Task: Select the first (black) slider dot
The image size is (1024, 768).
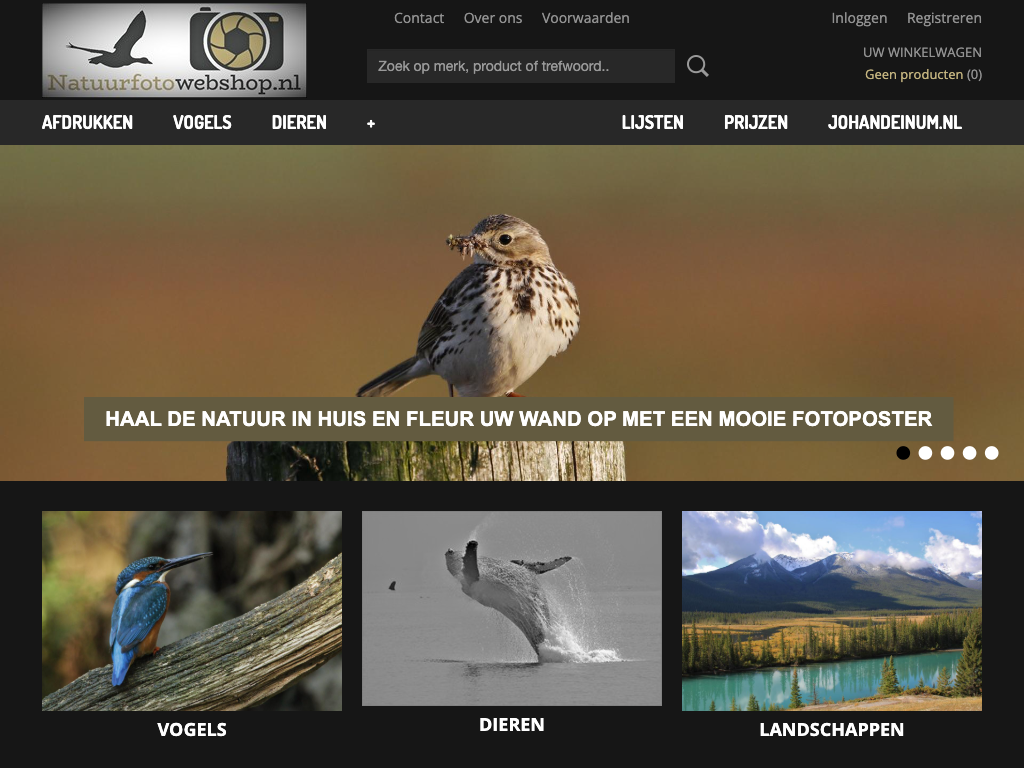Action: pyautogui.click(x=903, y=453)
